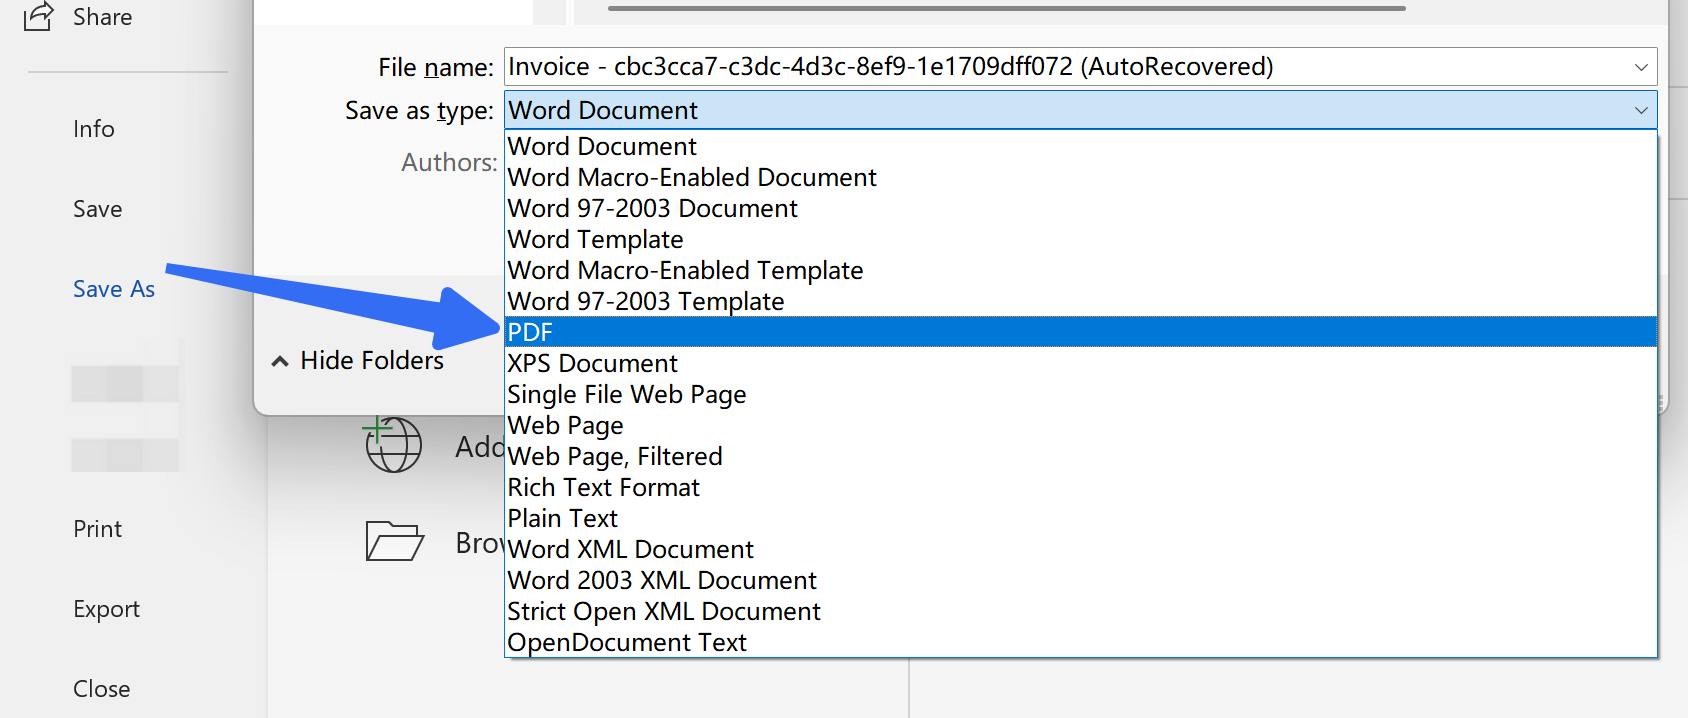Image resolution: width=1688 pixels, height=718 pixels.
Task: Select Single File Web Page
Action: coord(1080,394)
